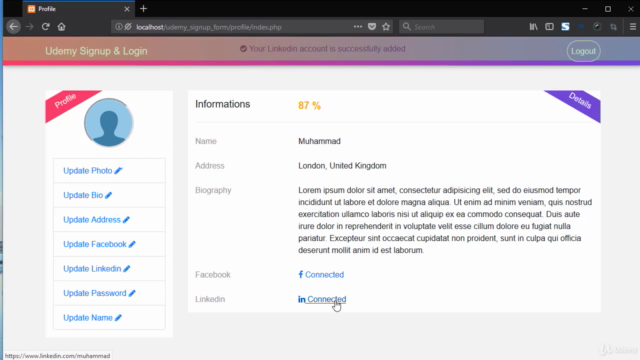
Task: Open the Update Name link
Action: 92,318
